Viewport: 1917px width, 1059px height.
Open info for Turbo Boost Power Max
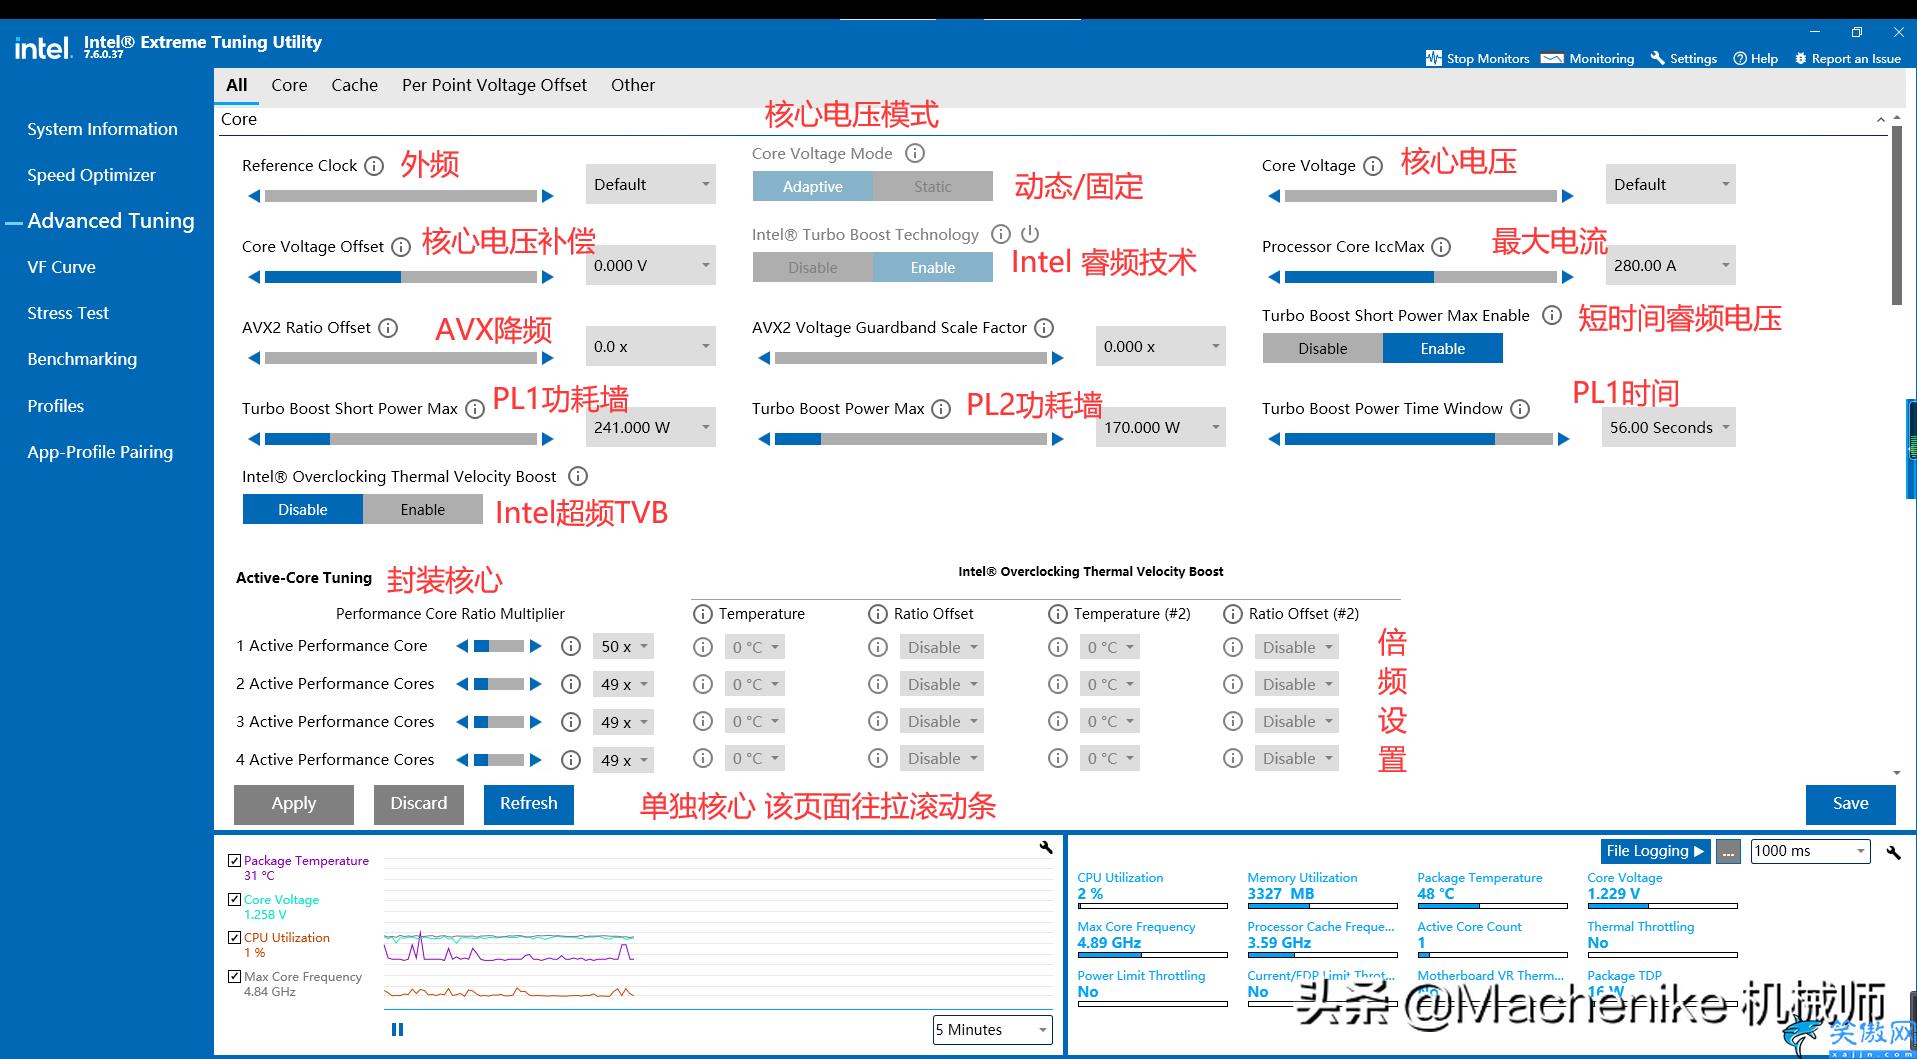click(x=941, y=409)
